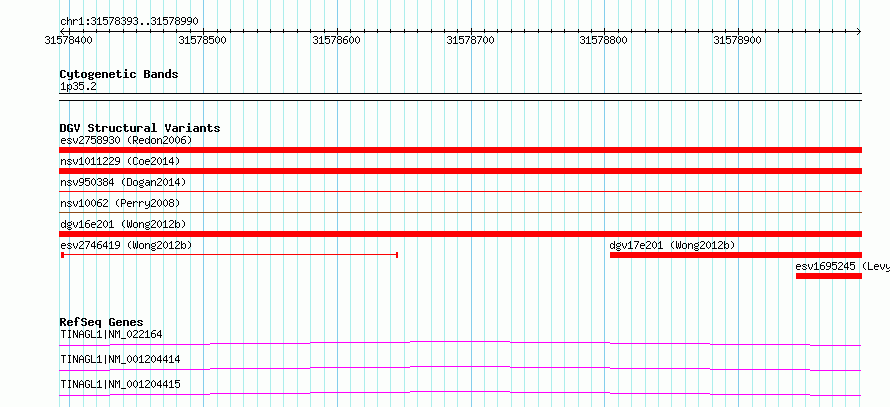Select transcript label TINAGL1|NM_001204414

(x=120, y=359)
